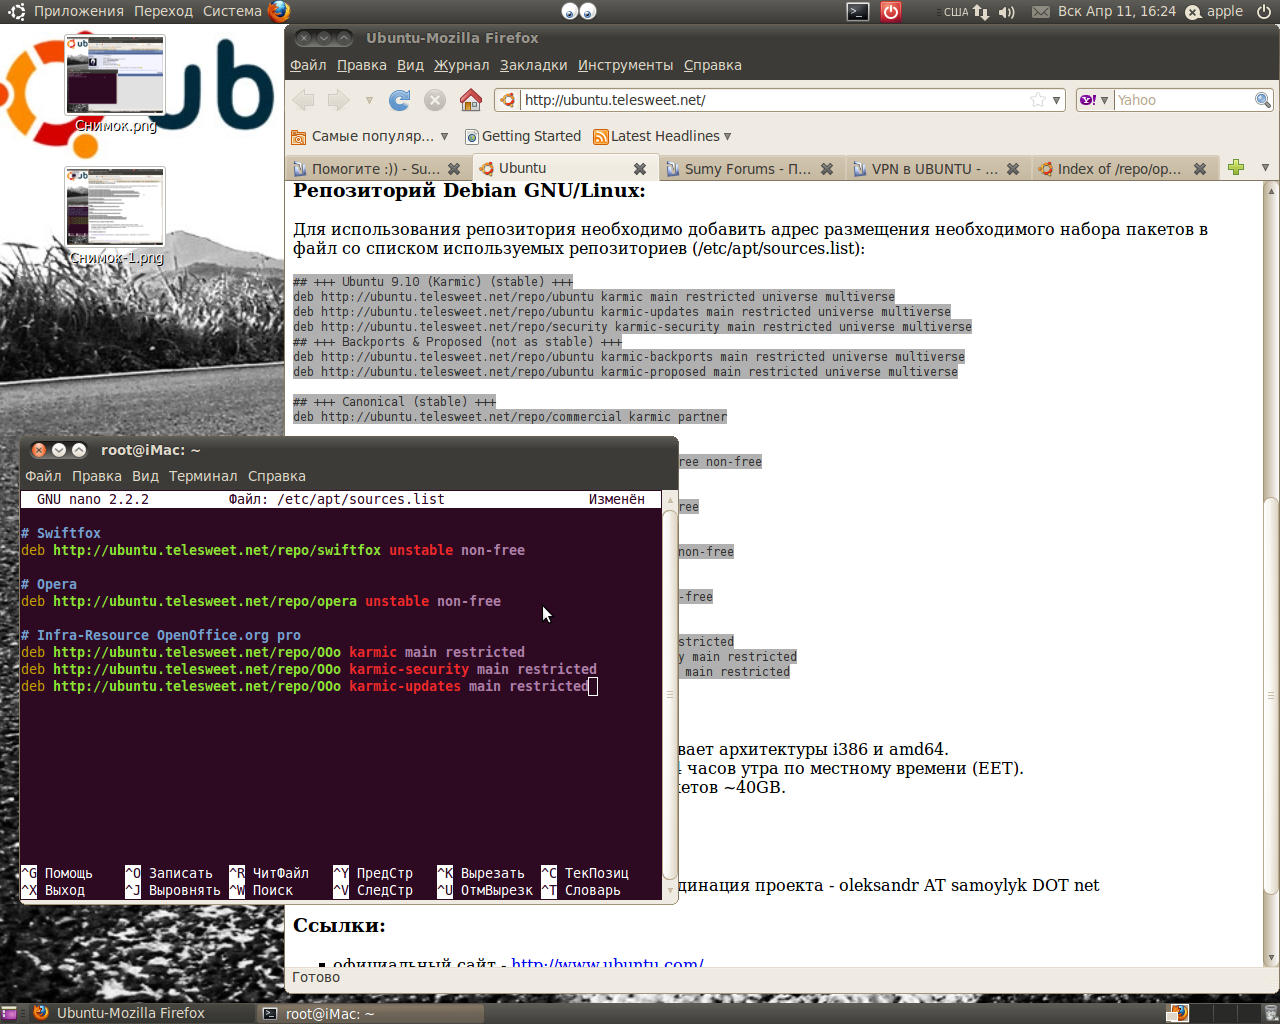This screenshot has width=1280, height=1024.
Task: Click the red power icon in panel
Action: click(890, 12)
